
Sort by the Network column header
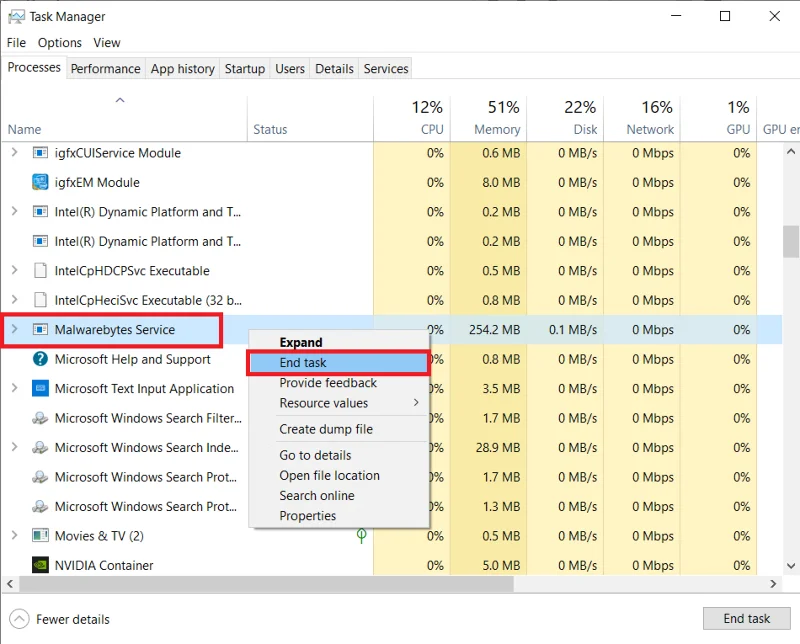pos(642,118)
